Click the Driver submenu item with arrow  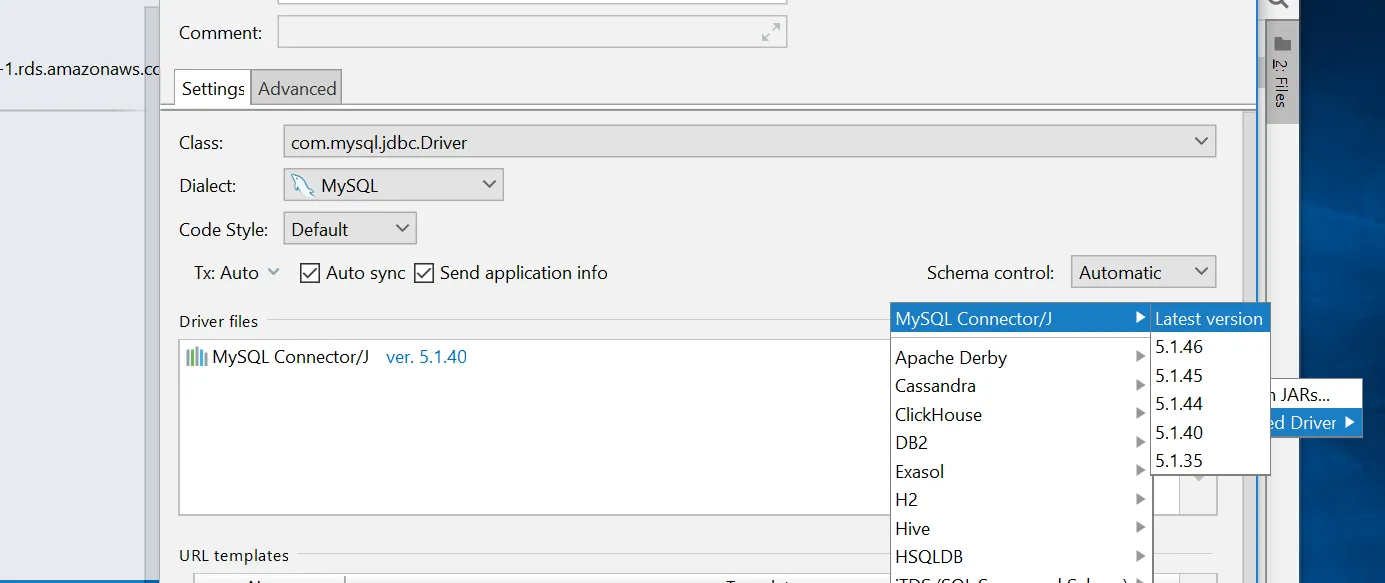point(1315,422)
